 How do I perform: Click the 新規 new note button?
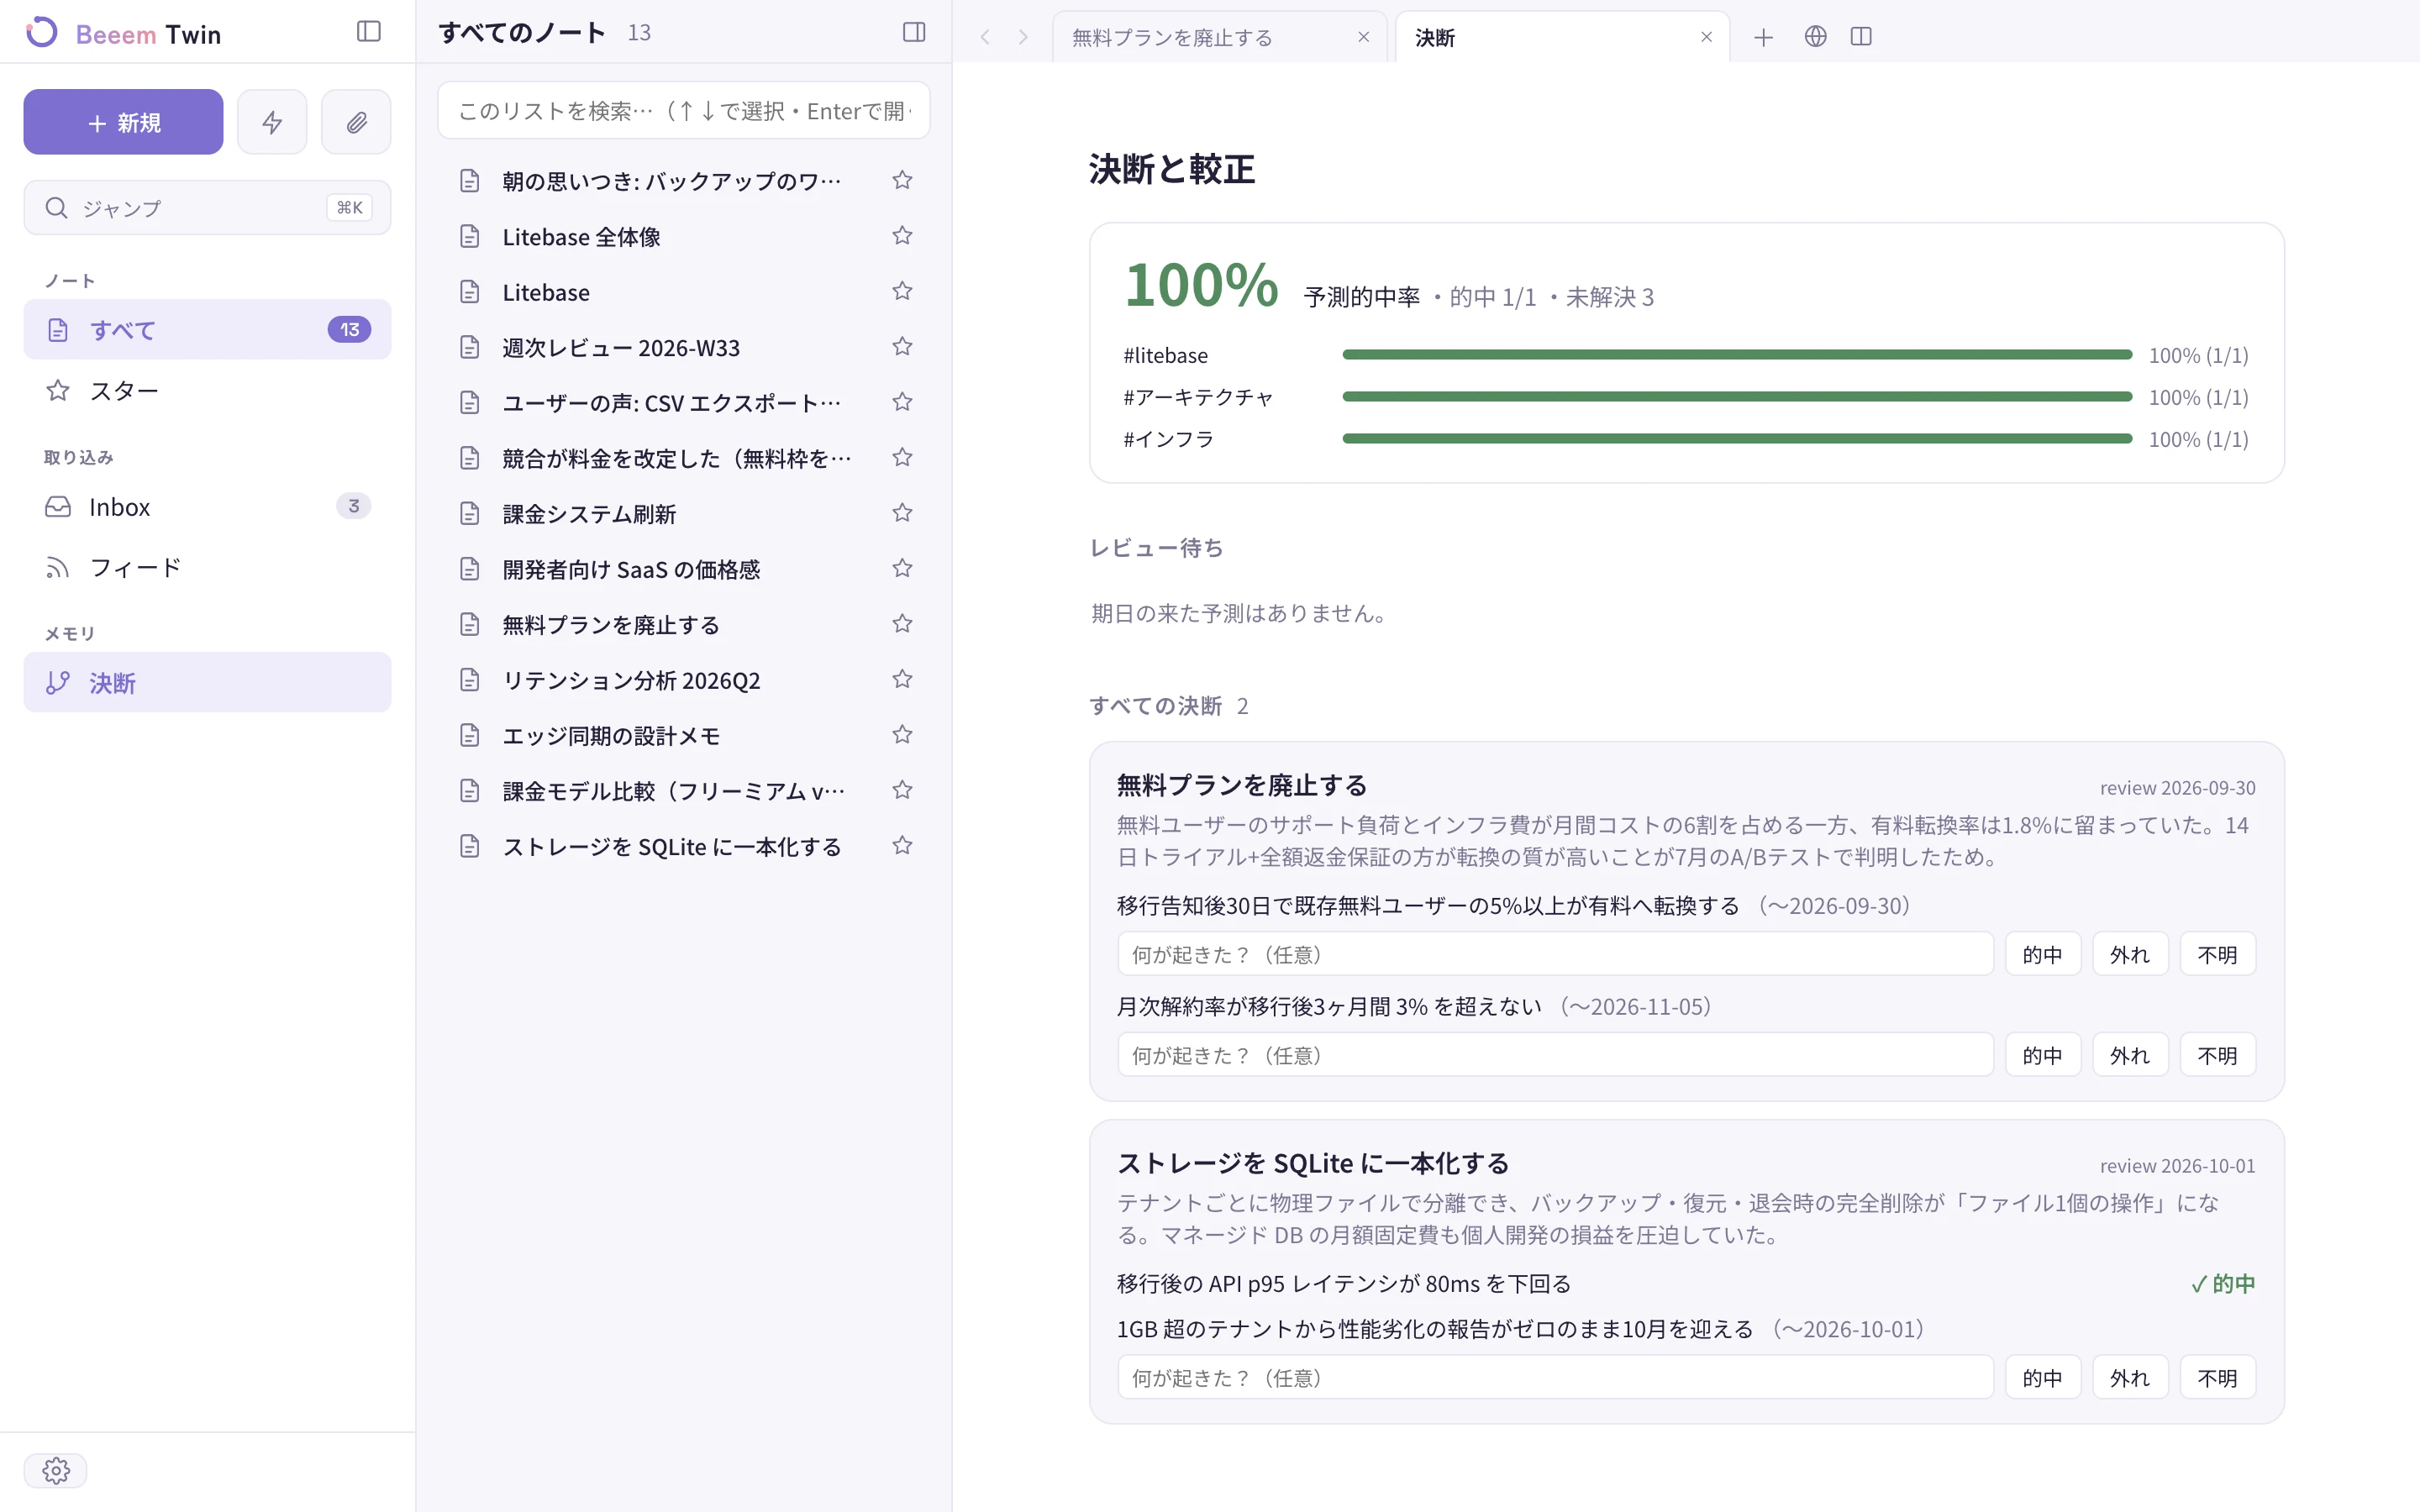[x=123, y=122]
